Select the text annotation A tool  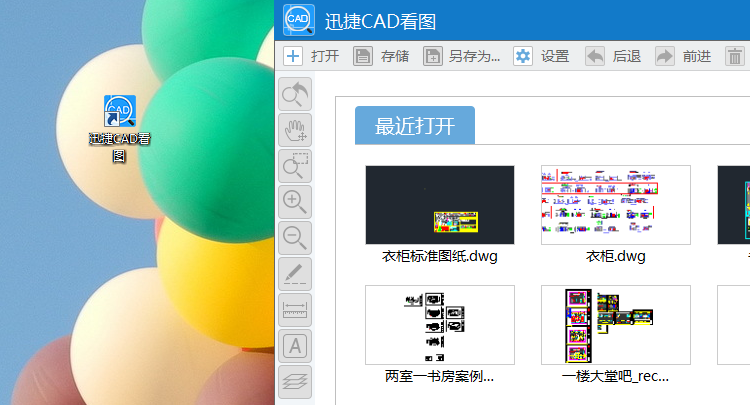[295, 346]
